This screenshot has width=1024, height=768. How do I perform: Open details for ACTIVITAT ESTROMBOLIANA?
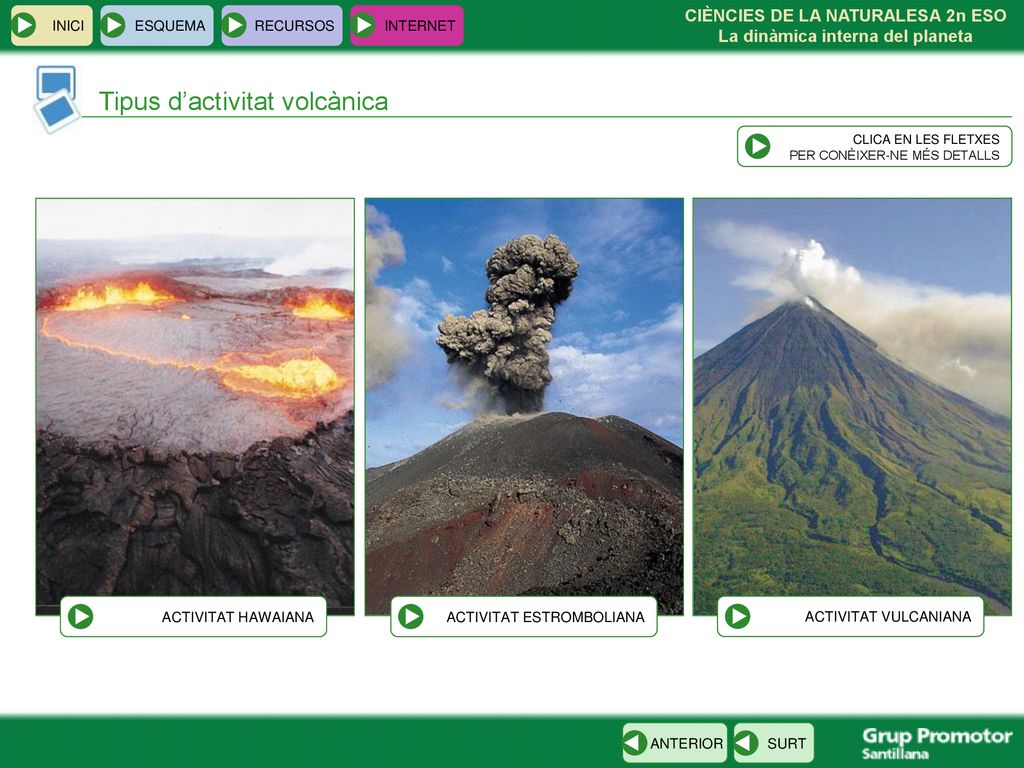coord(524,616)
